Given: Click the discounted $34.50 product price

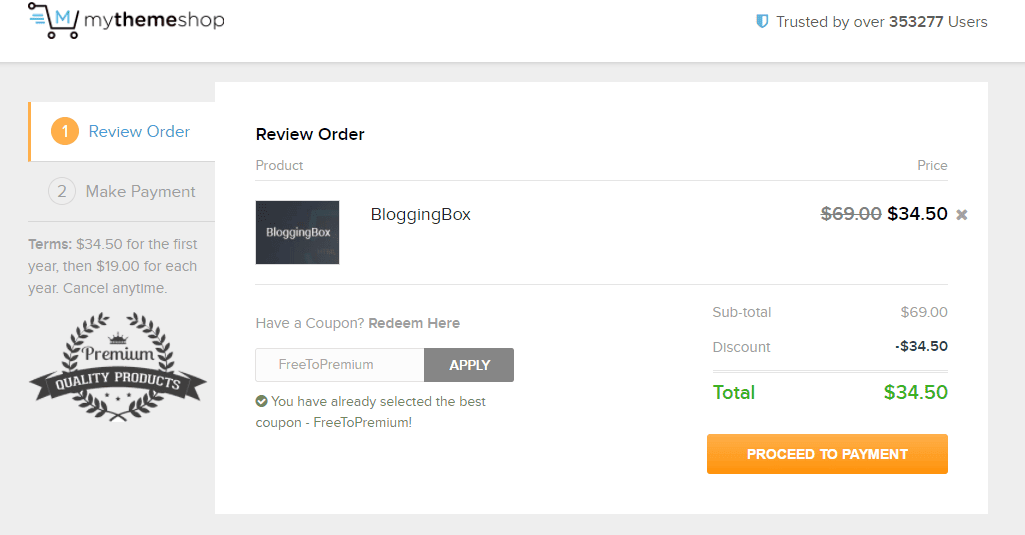Looking at the screenshot, I should tap(917, 214).
